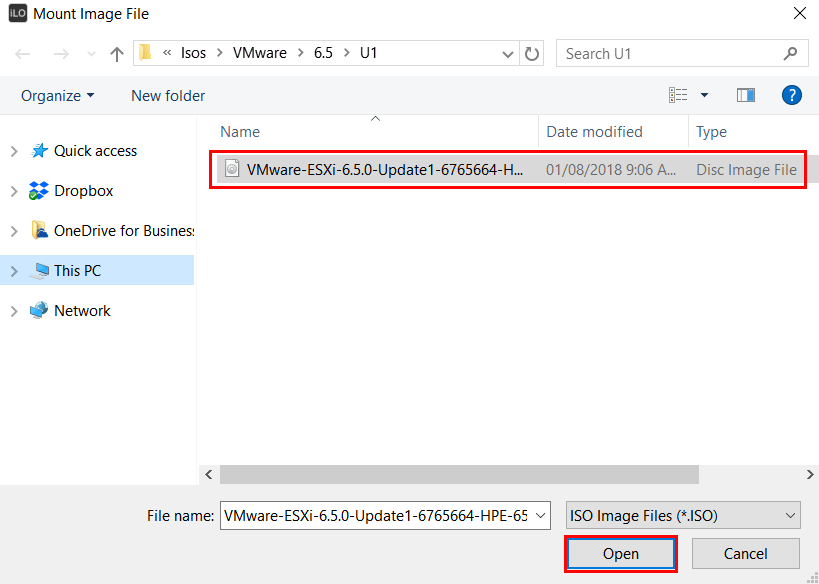Select U1 in the address path
This screenshot has width=819, height=584.
pyautogui.click(x=368, y=53)
